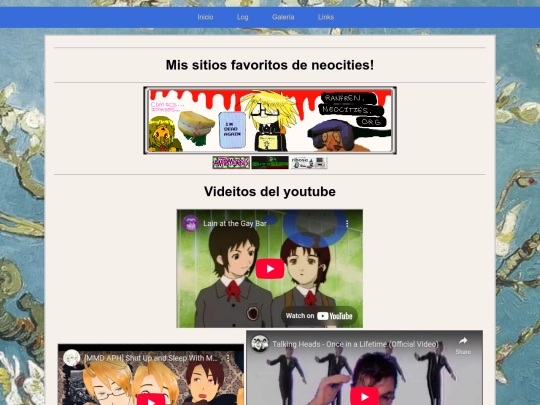Click the black and green site badge

(270, 163)
